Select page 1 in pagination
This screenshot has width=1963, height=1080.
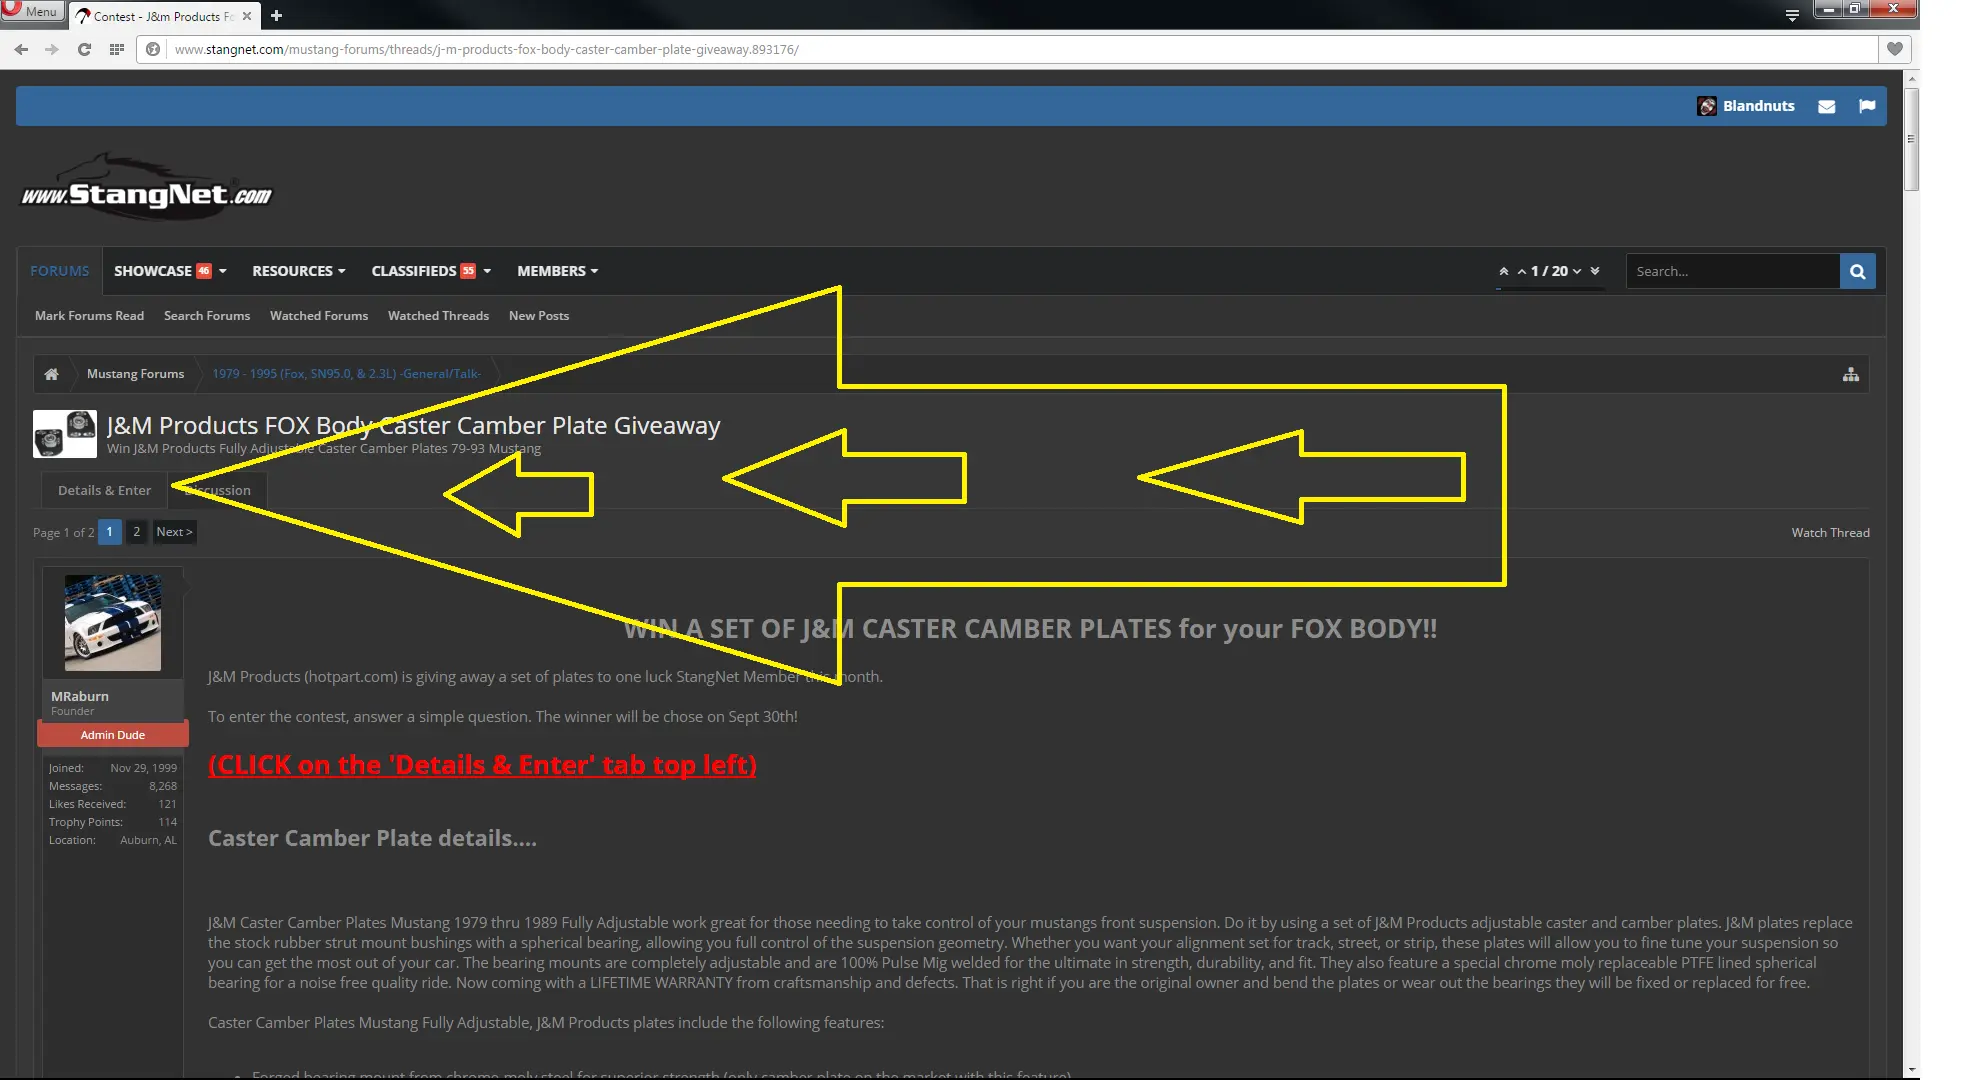point(110,532)
